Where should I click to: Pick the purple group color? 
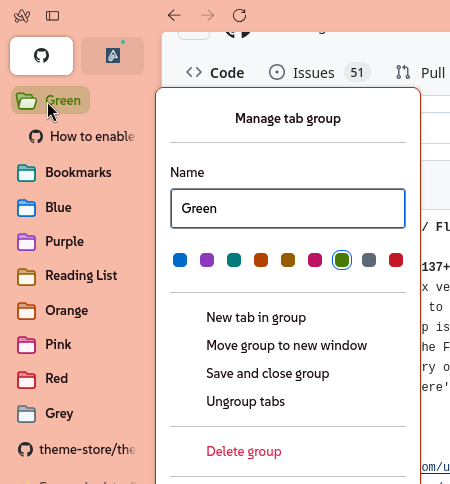coord(207,260)
